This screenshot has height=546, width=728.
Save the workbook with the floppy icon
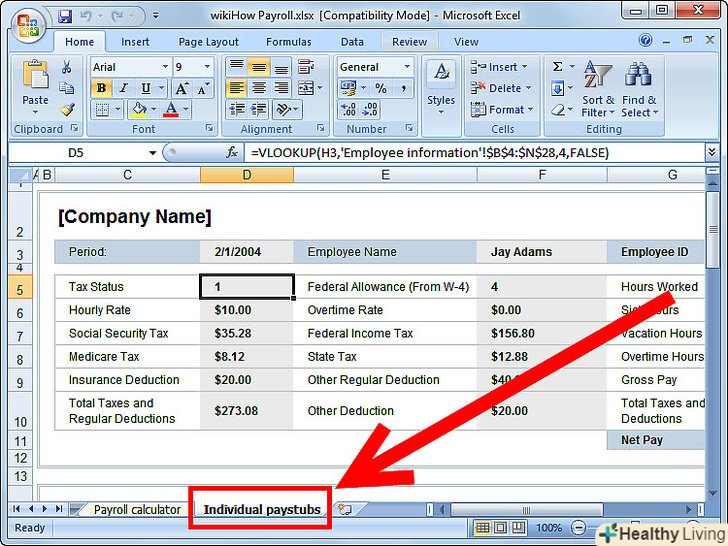click(66, 16)
